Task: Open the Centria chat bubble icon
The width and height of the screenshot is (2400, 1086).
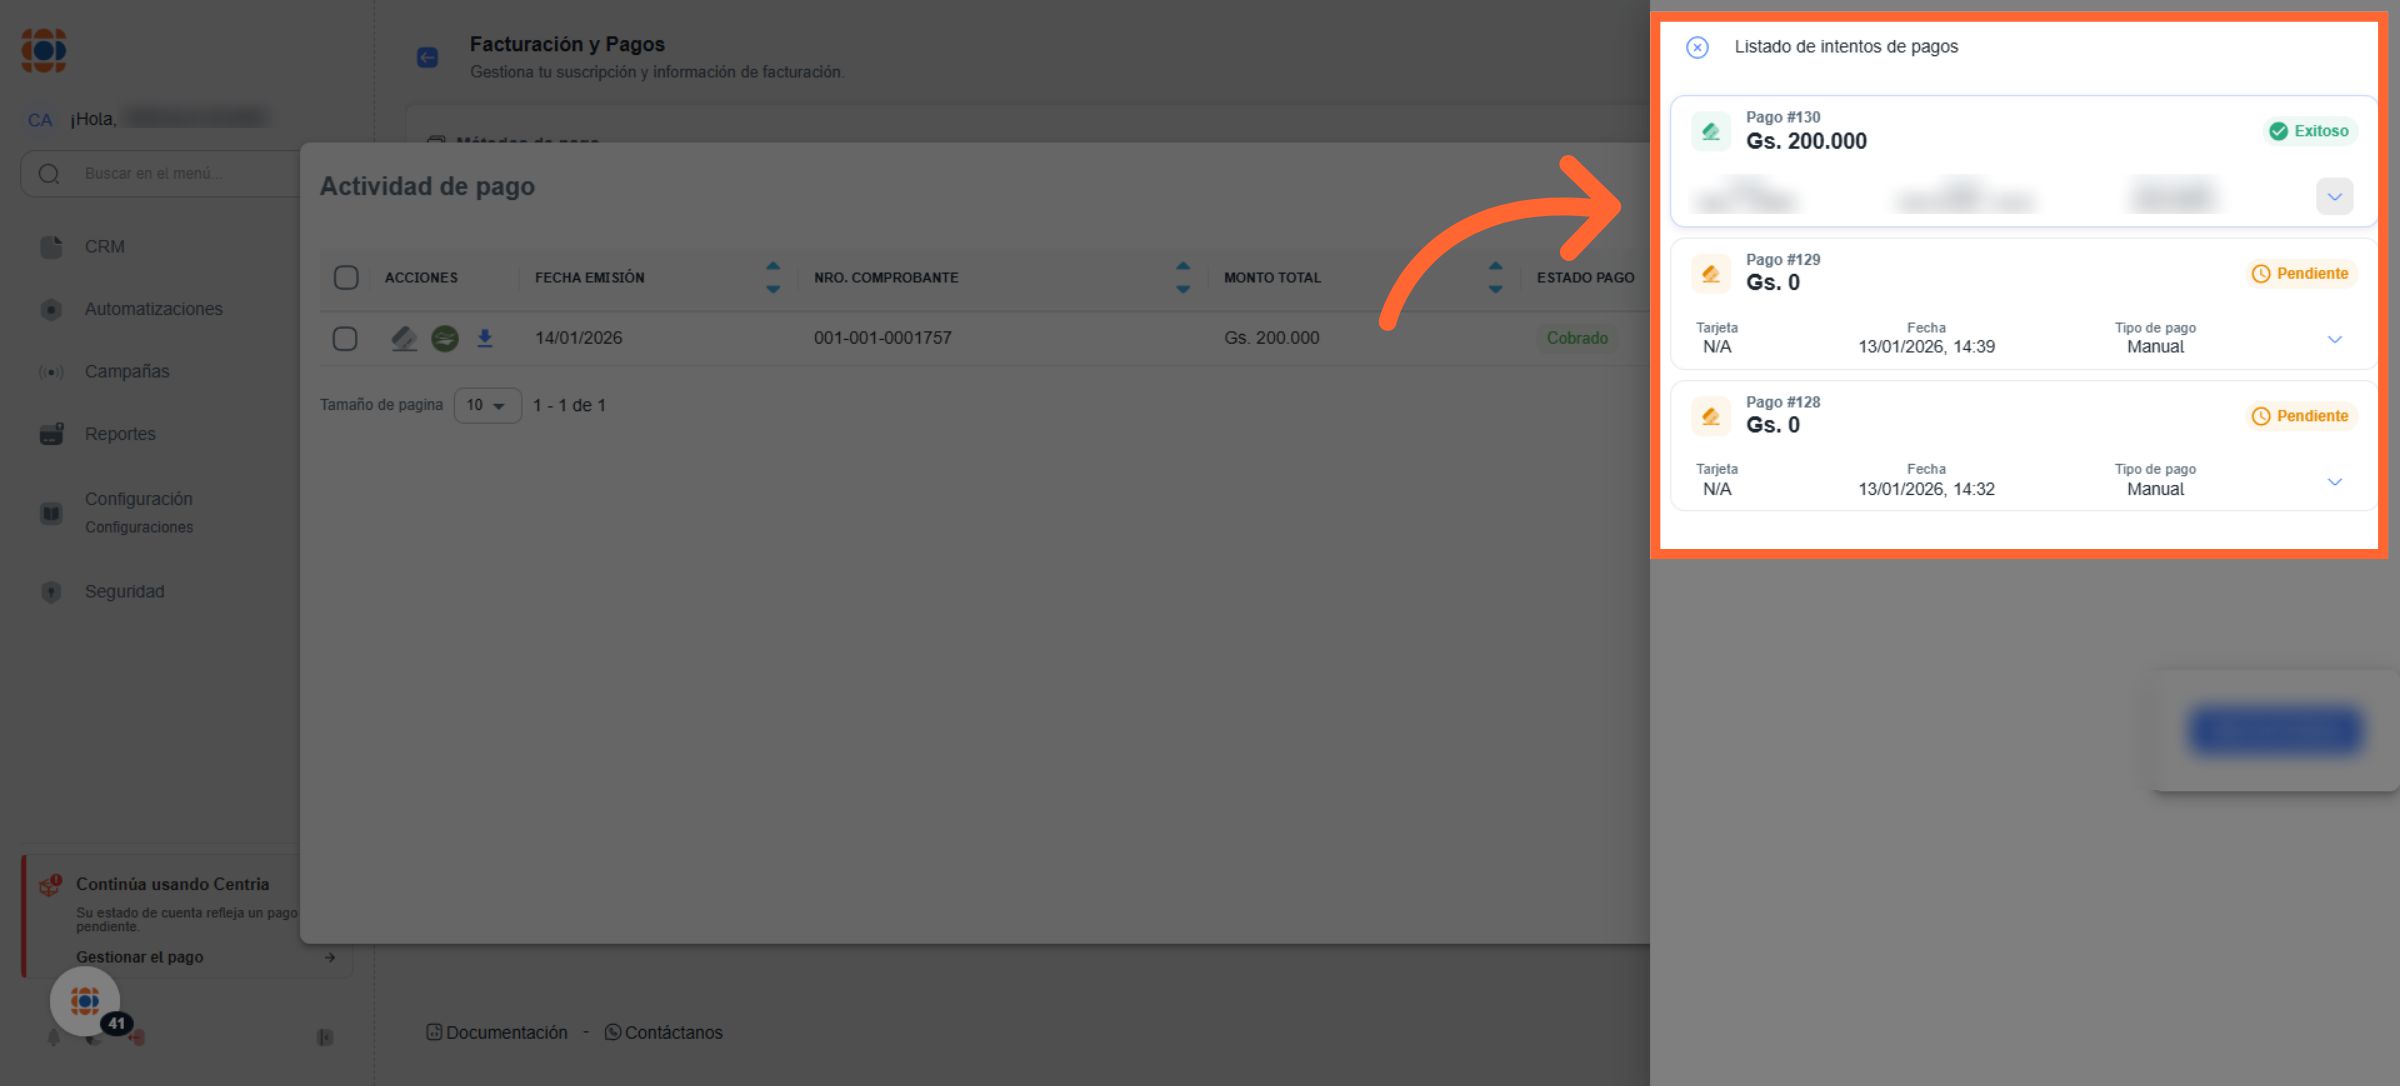Action: (x=85, y=1000)
